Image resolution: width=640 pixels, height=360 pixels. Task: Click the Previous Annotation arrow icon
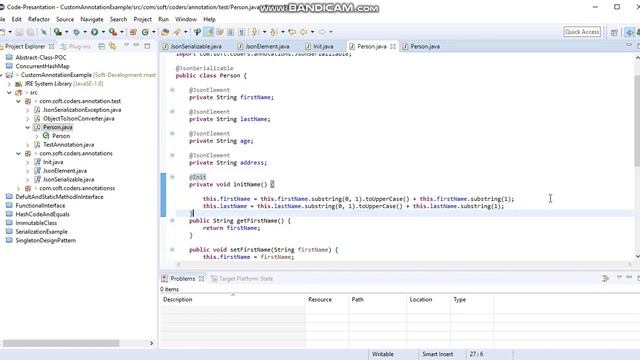pyautogui.click(x=274, y=32)
